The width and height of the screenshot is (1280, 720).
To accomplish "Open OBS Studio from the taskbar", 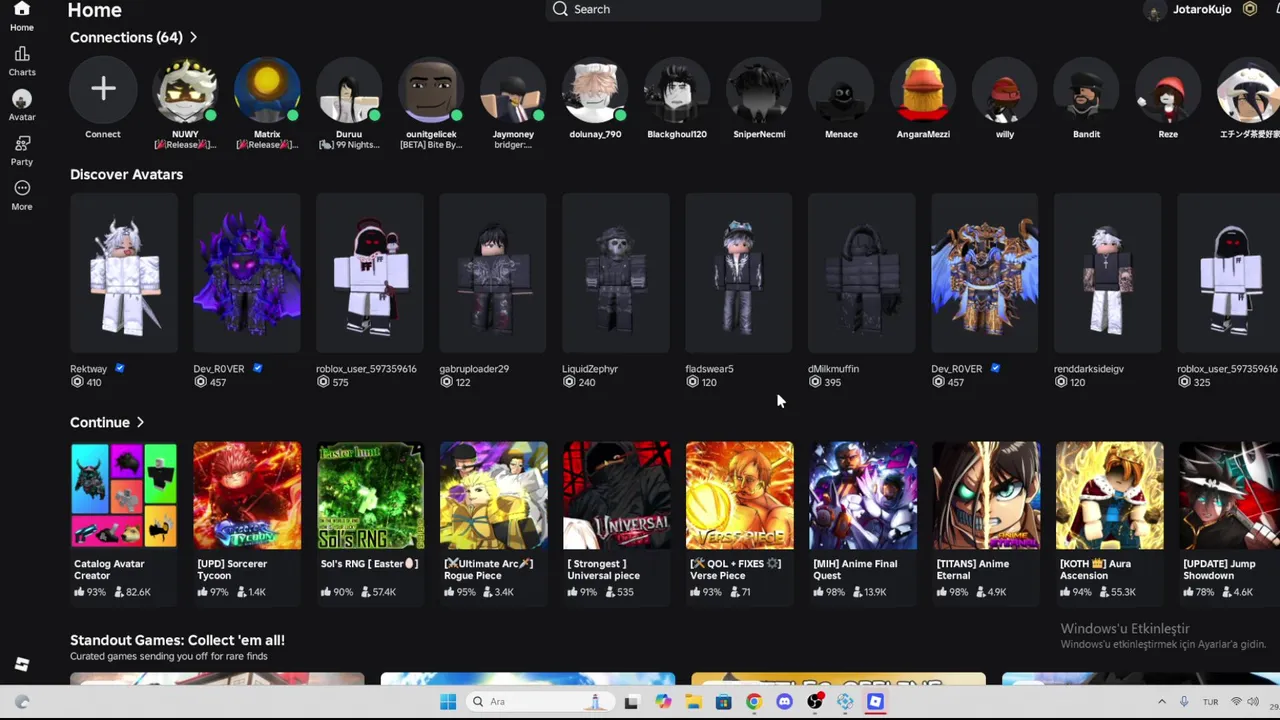I will pyautogui.click(x=815, y=701).
